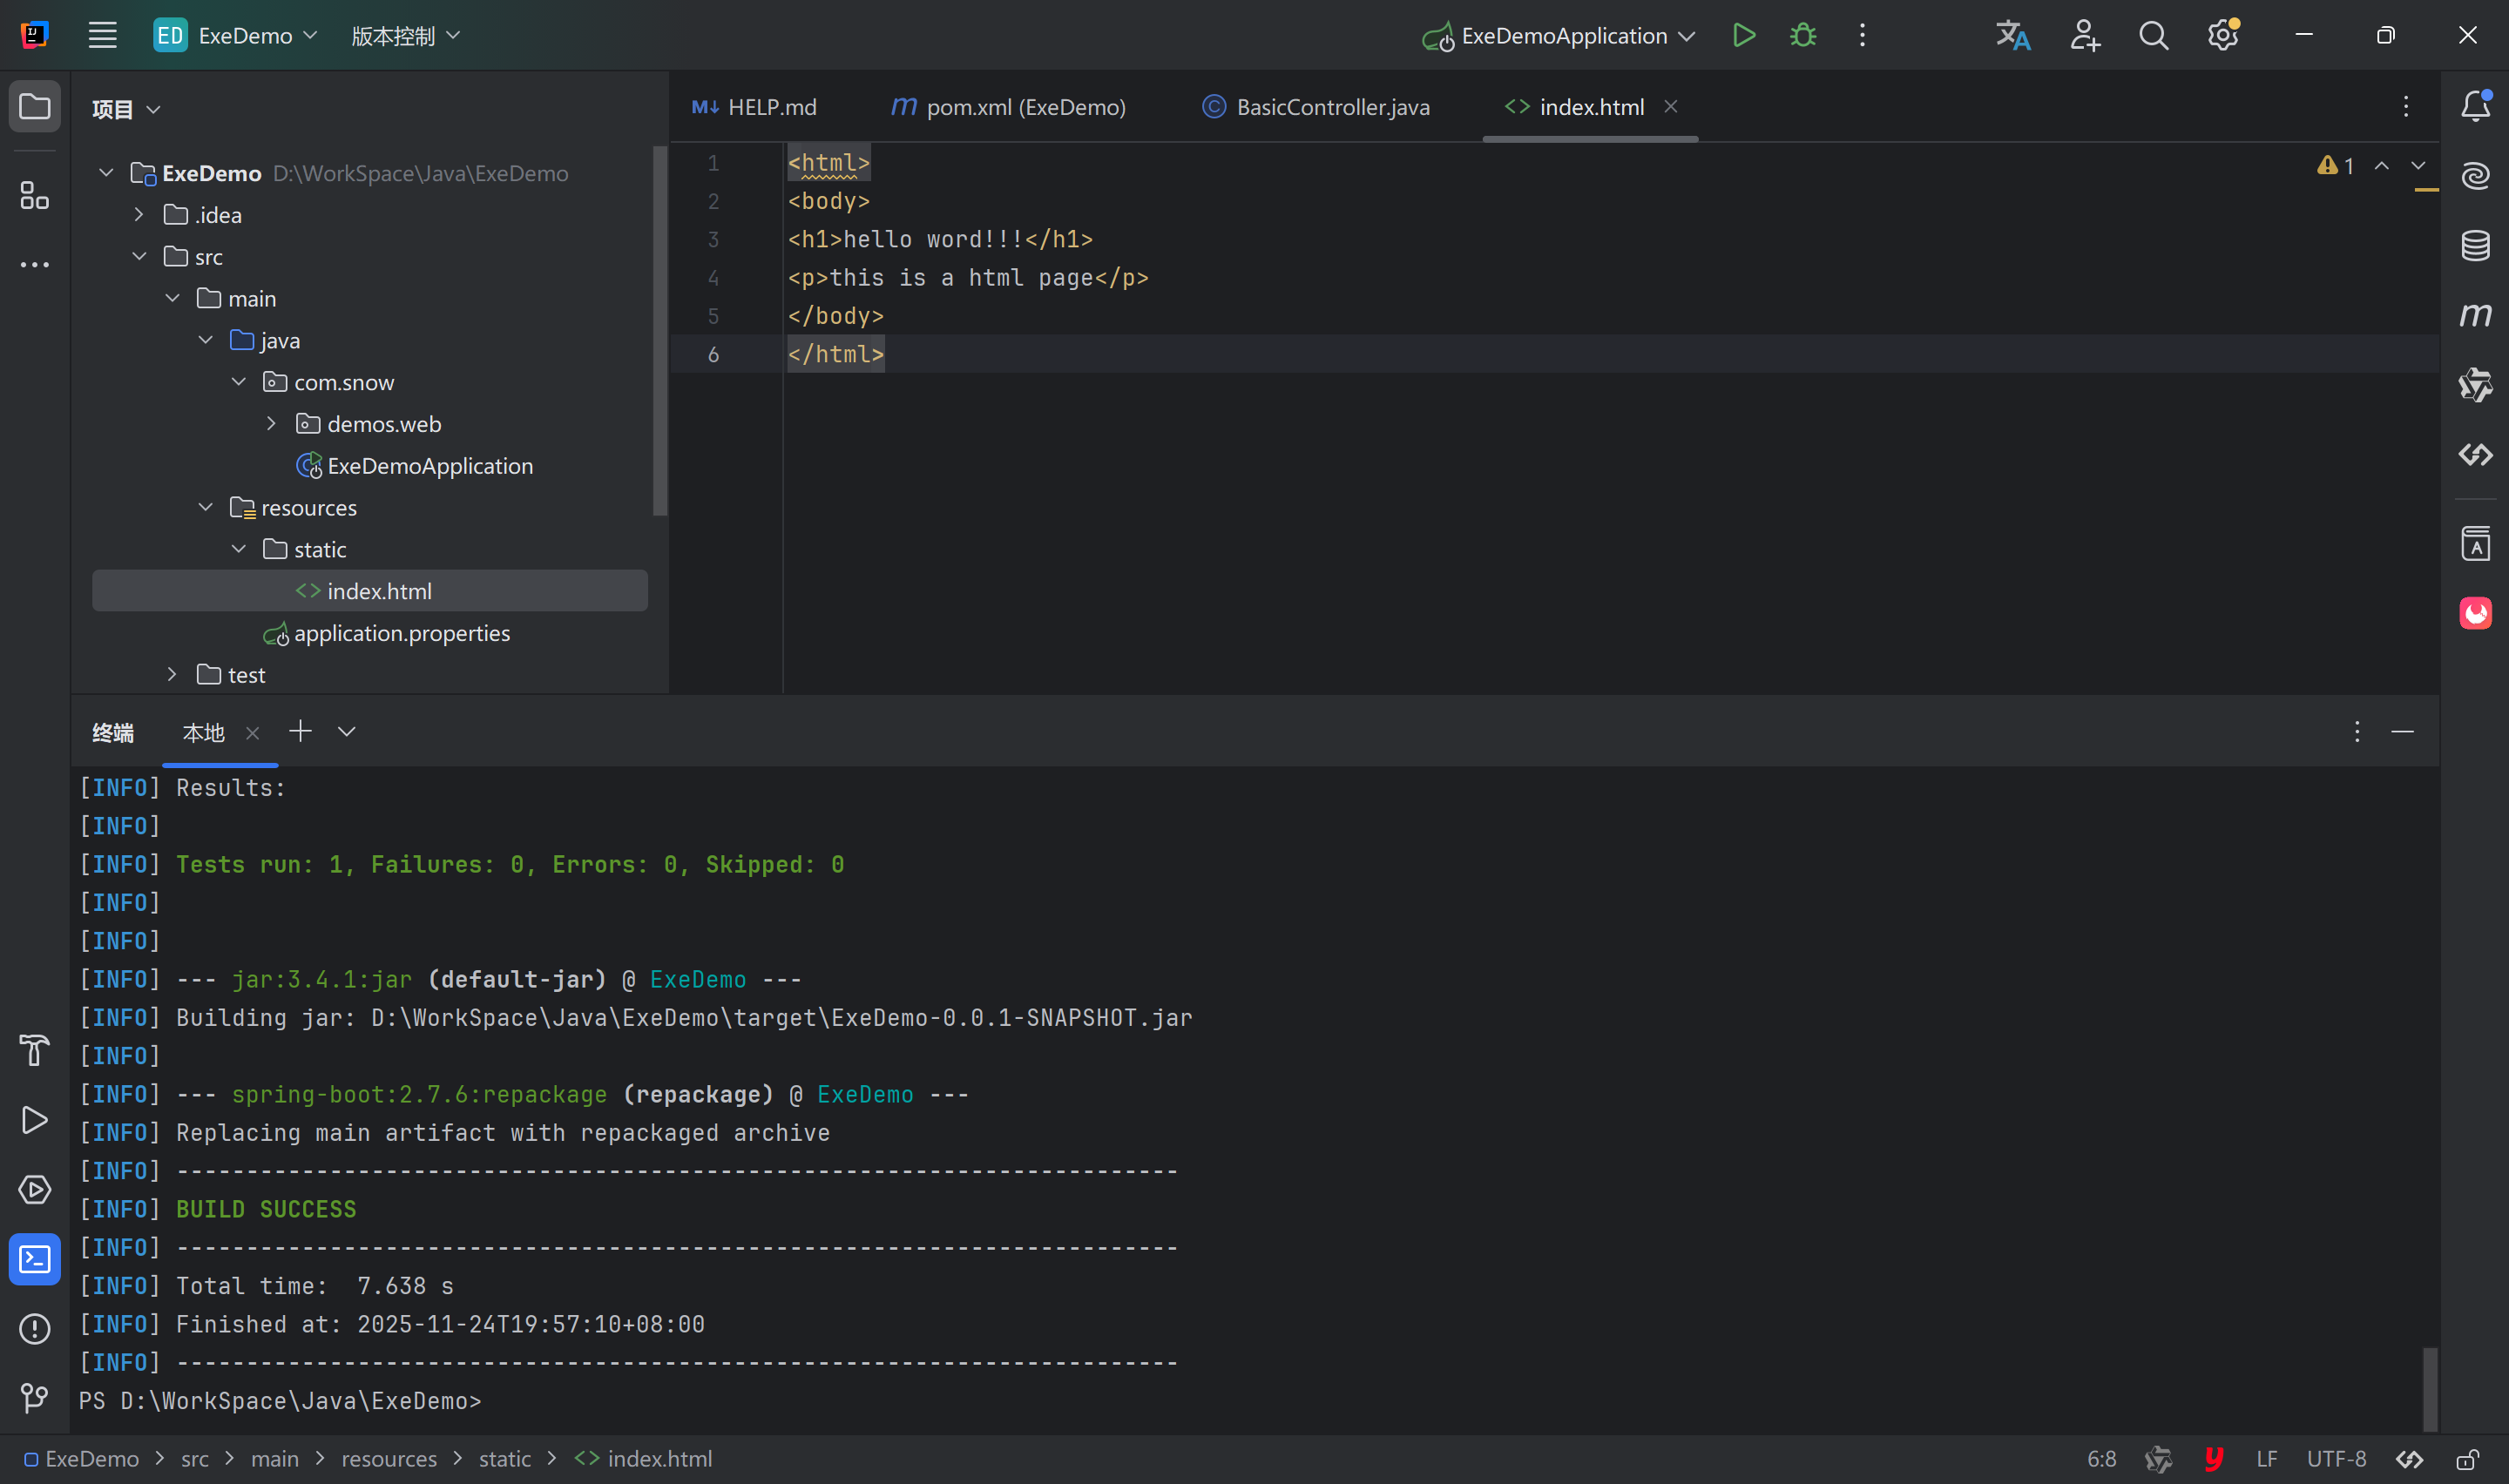
Task: Run ExeDemoApplication with the green play button
Action: point(1743,35)
